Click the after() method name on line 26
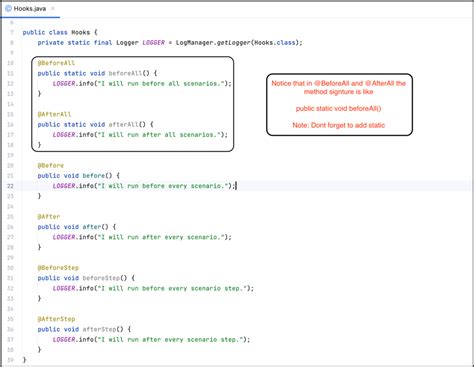474x367 pixels. tap(92, 227)
